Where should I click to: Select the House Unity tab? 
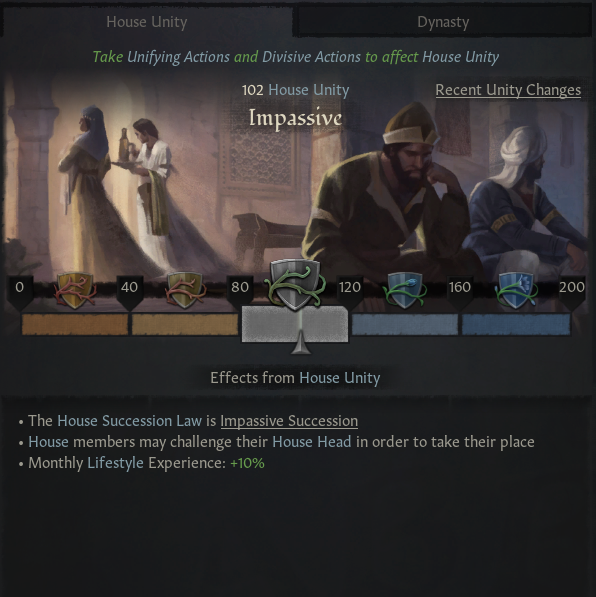coord(147,22)
